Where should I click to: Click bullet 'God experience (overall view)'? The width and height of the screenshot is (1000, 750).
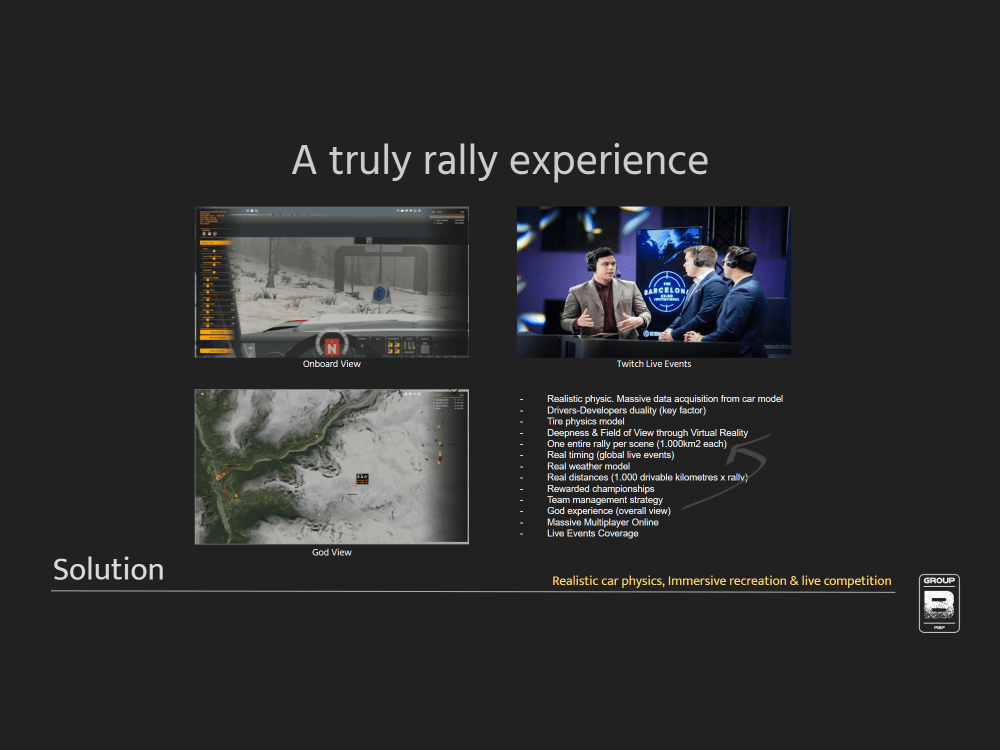pos(608,511)
